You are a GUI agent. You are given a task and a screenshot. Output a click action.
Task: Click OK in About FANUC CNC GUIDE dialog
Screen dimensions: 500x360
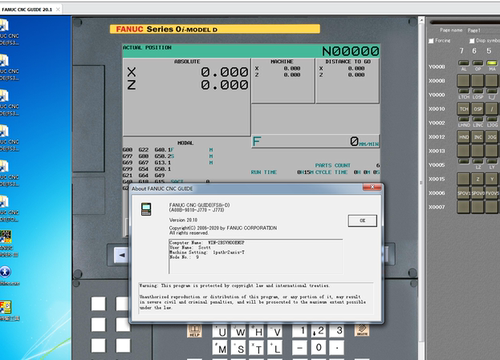(x=362, y=221)
